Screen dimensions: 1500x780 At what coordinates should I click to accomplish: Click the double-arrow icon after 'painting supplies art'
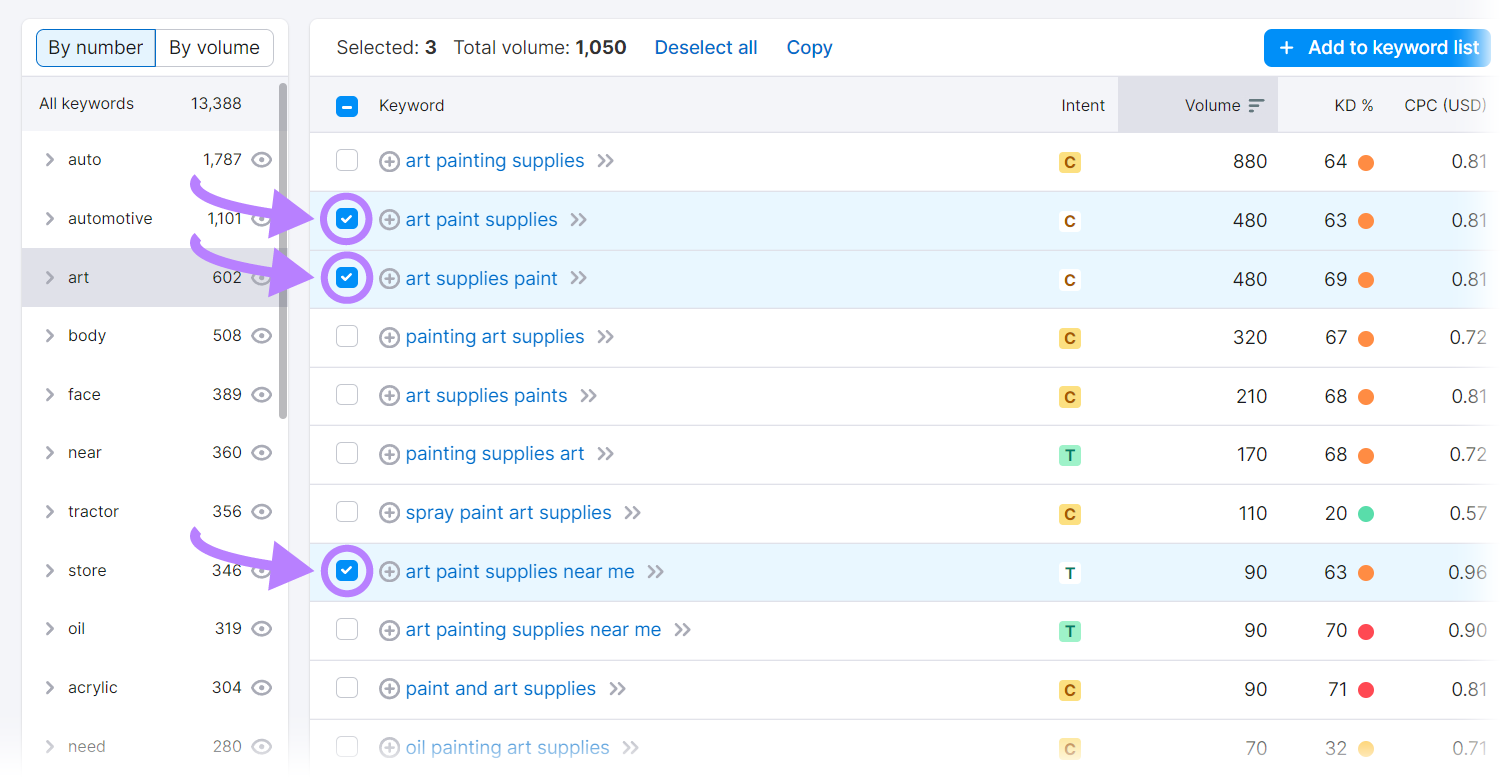[x=604, y=453]
